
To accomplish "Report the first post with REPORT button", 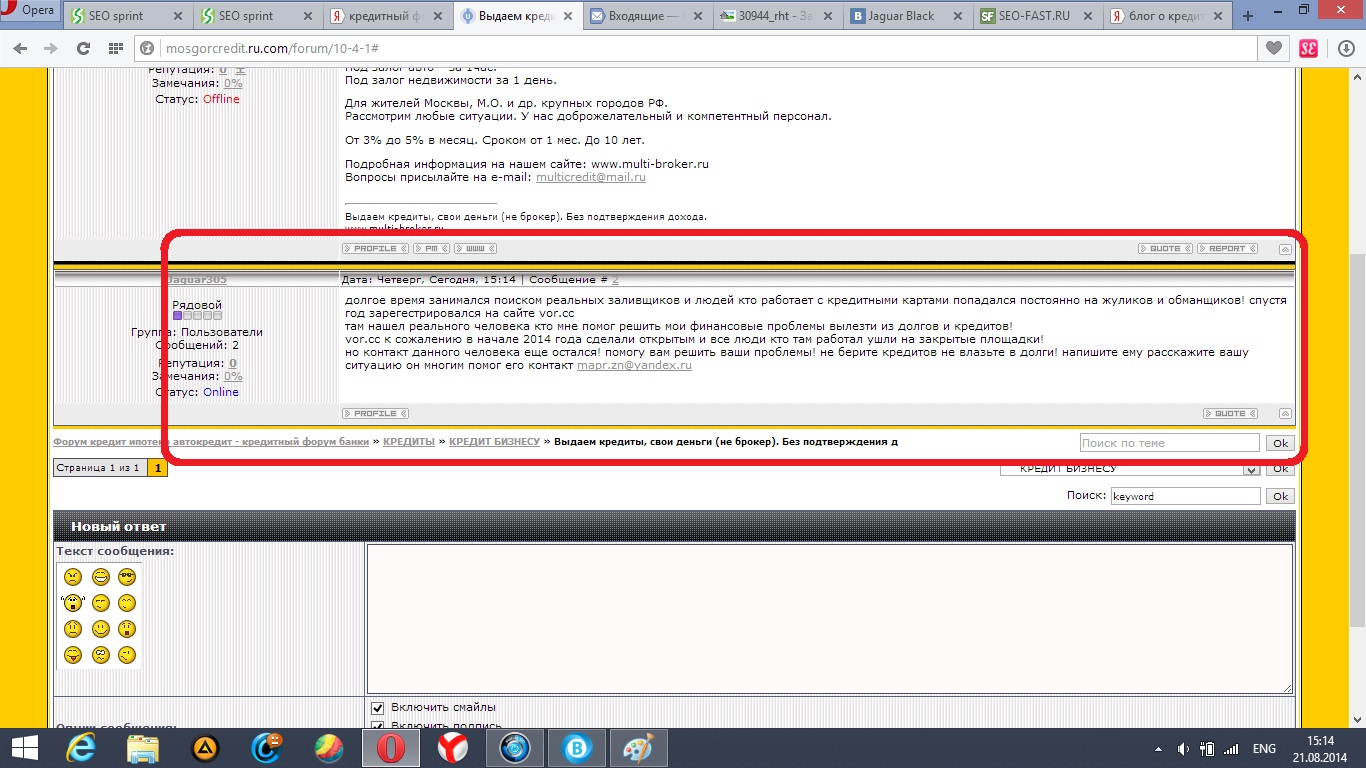I will click(x=1227, y=248).
